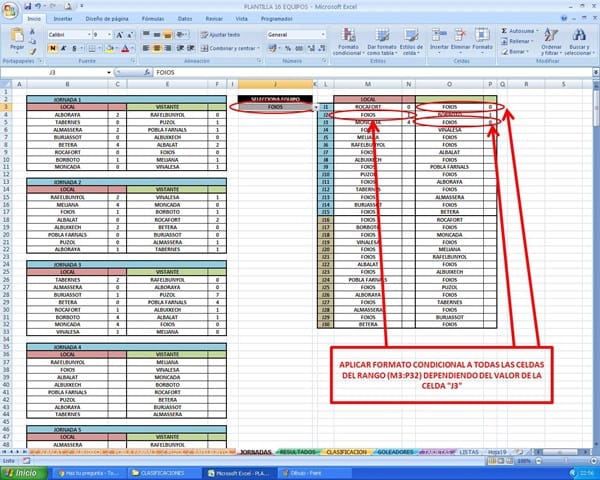Increase decimal places

coord(311,48)
